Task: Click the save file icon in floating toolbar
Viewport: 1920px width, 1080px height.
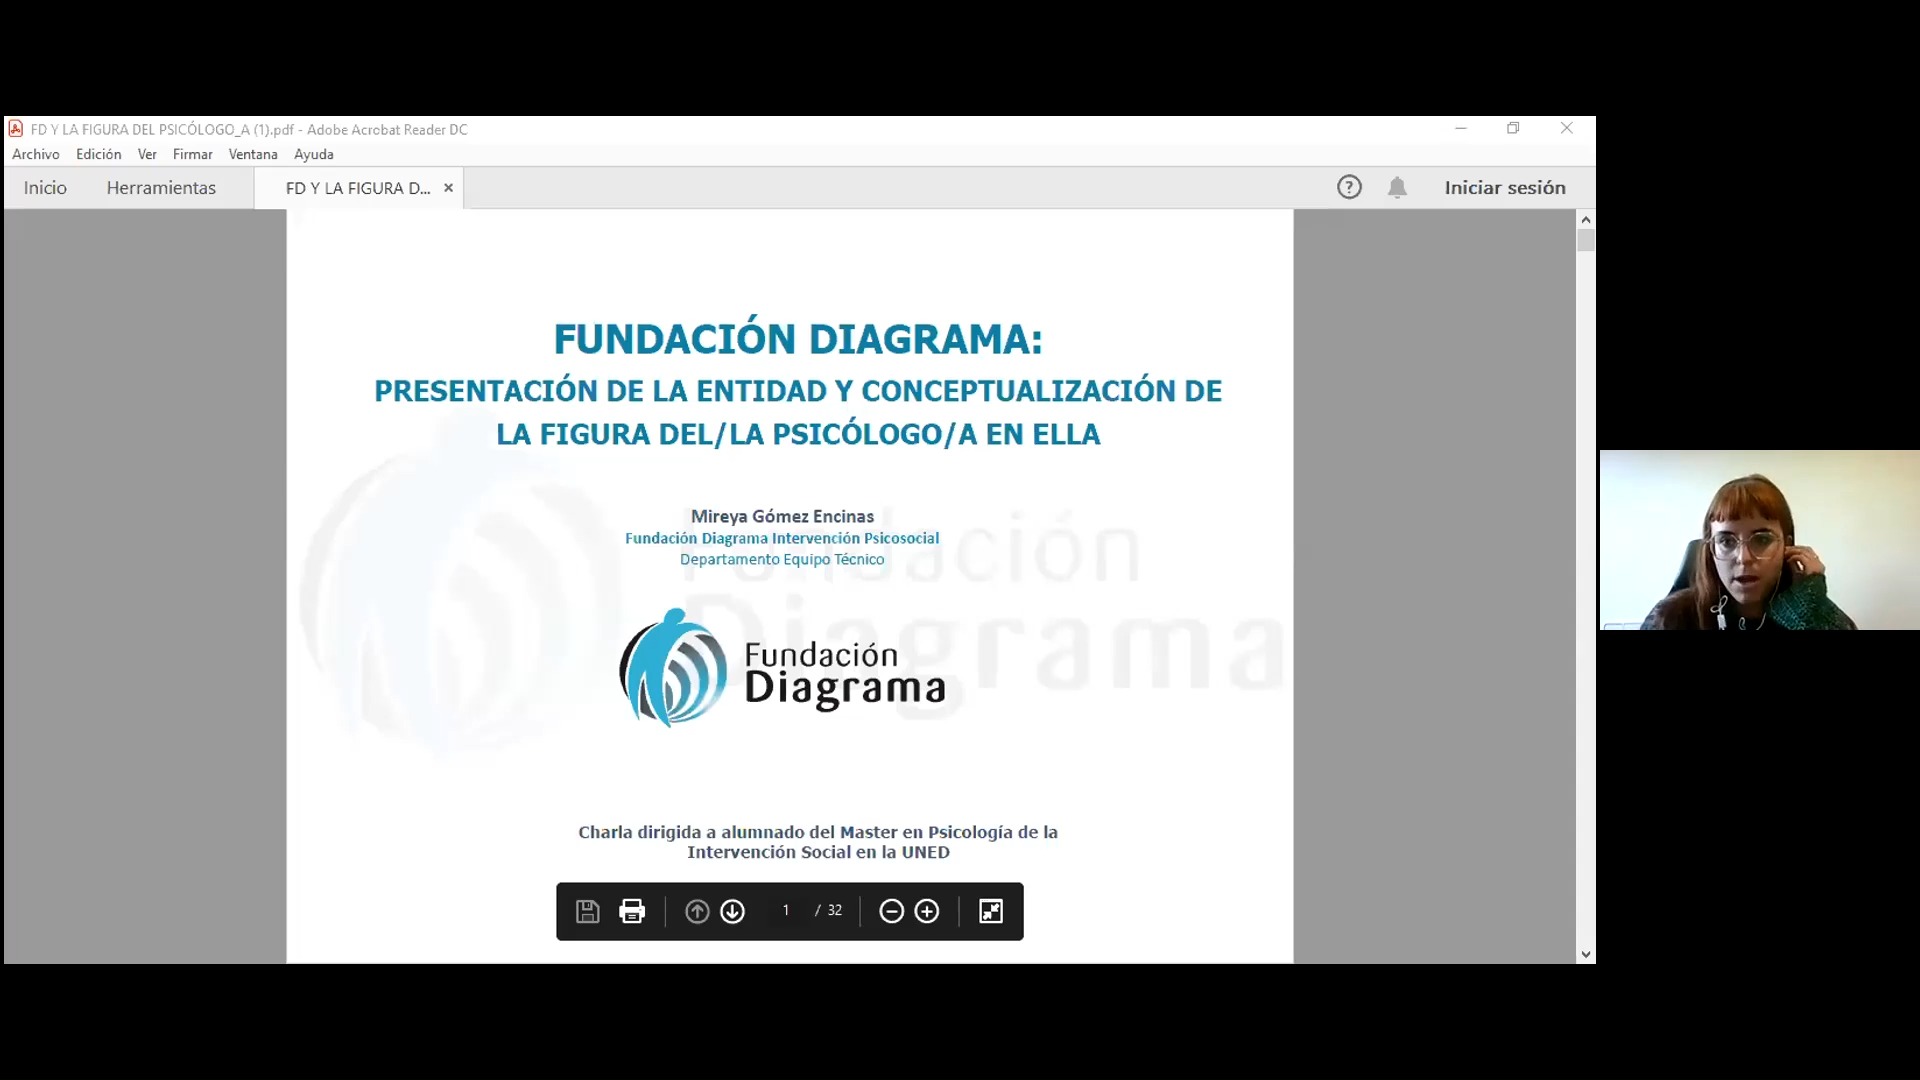Action: [x=587, y=911]
